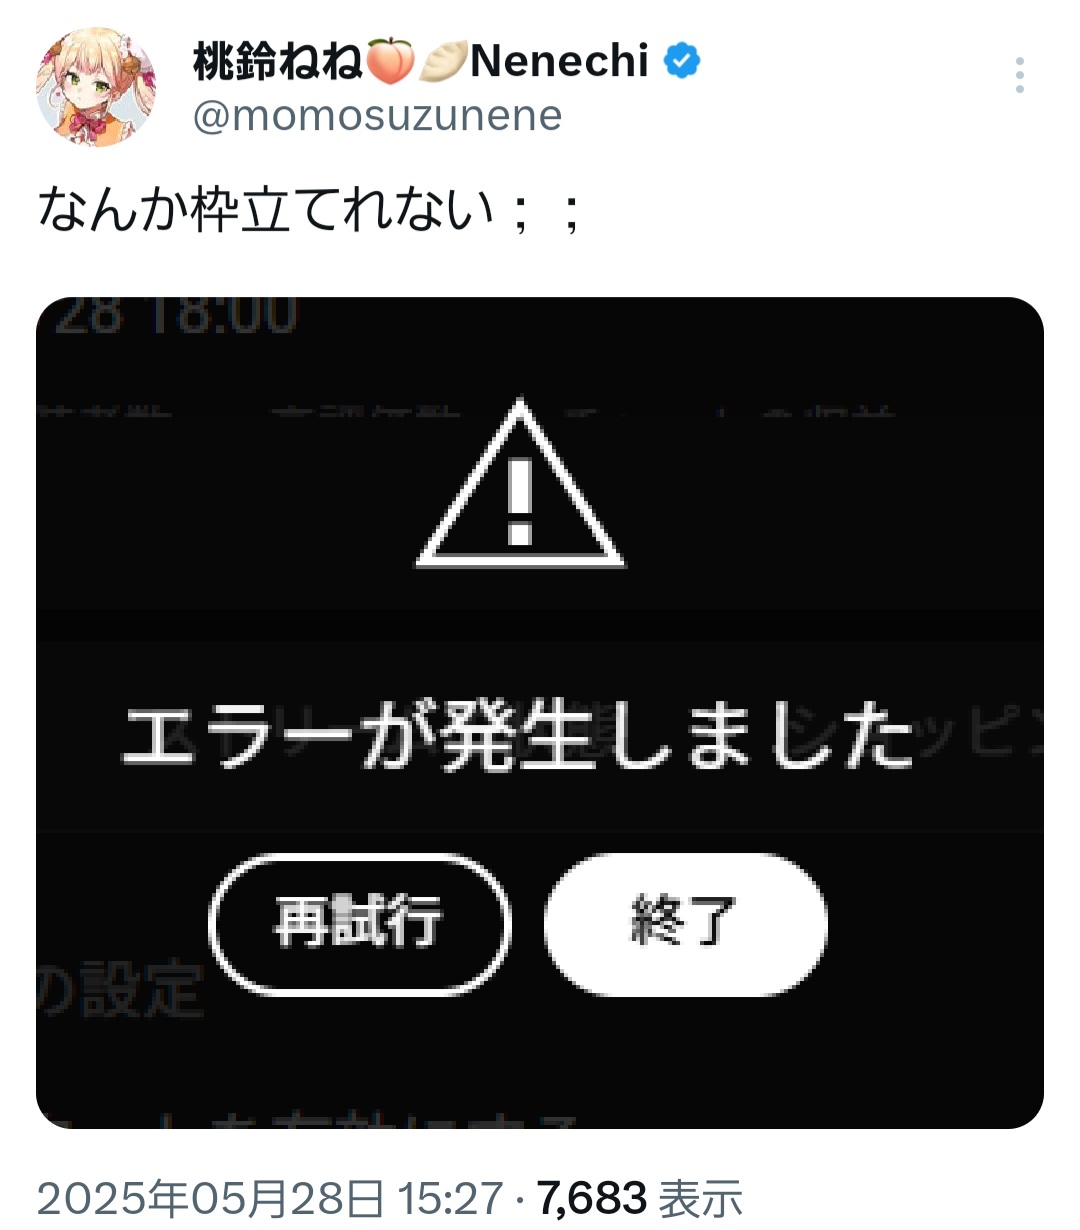Open the 桃鈴ねね profile avatar
Viewport: 1080px width, 1230px height.
pos(96,87)
